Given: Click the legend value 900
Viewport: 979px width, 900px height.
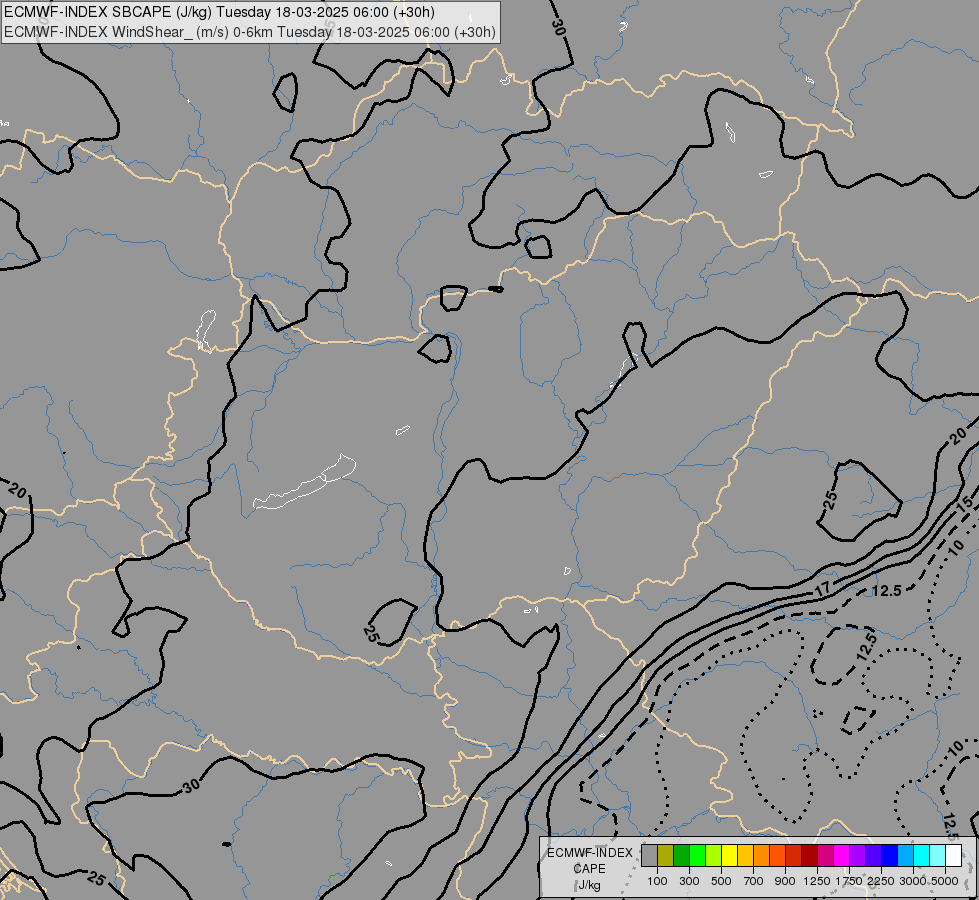Looking at the screenshot, I should (785, 881).
